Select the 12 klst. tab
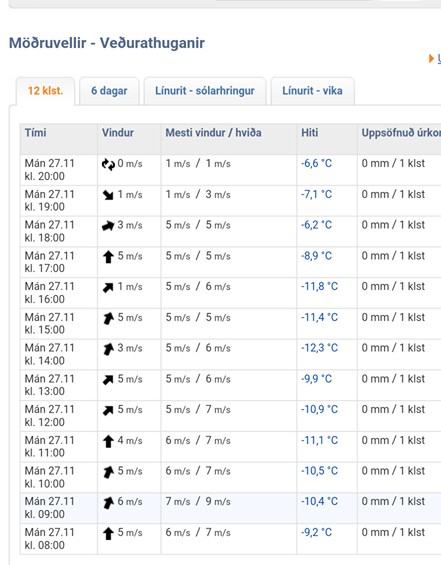Viewport: 441px width, 565px height. [45, 91]
